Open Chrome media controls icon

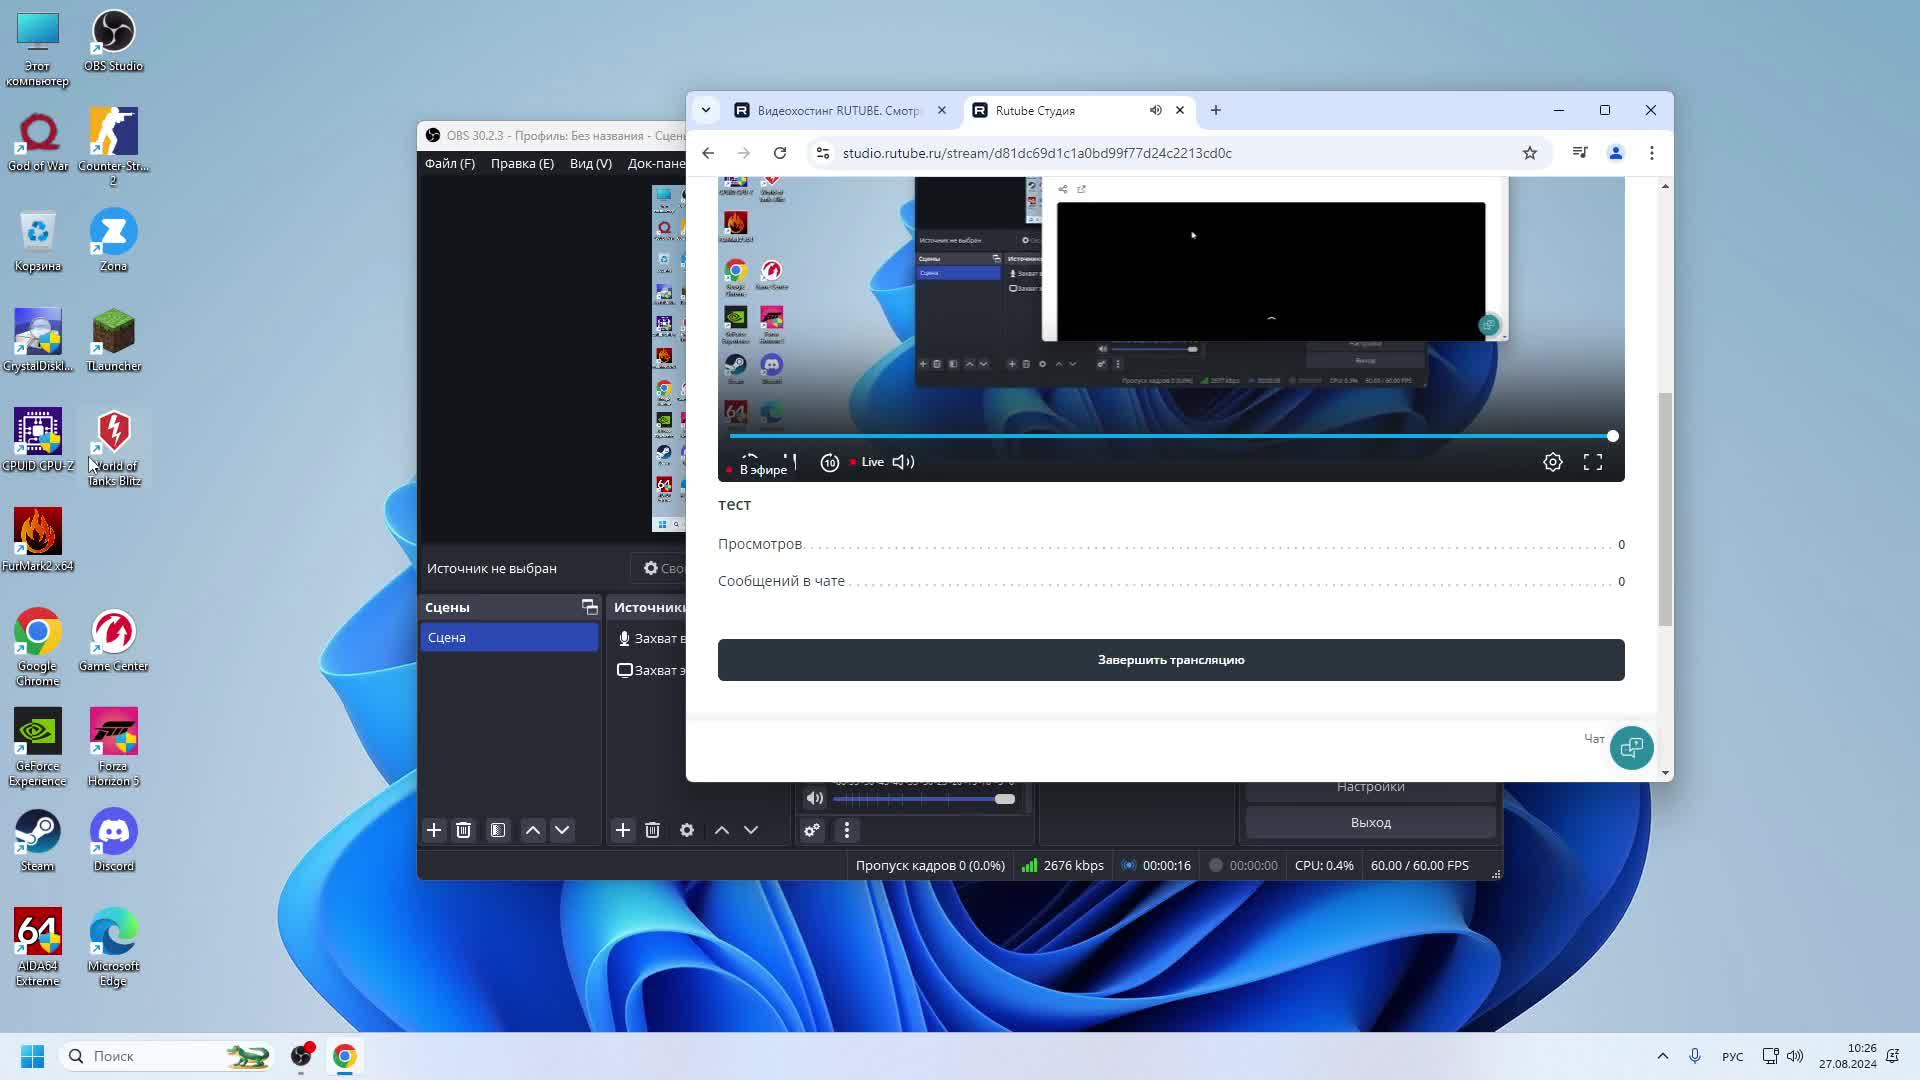[x=1580, y=153]
